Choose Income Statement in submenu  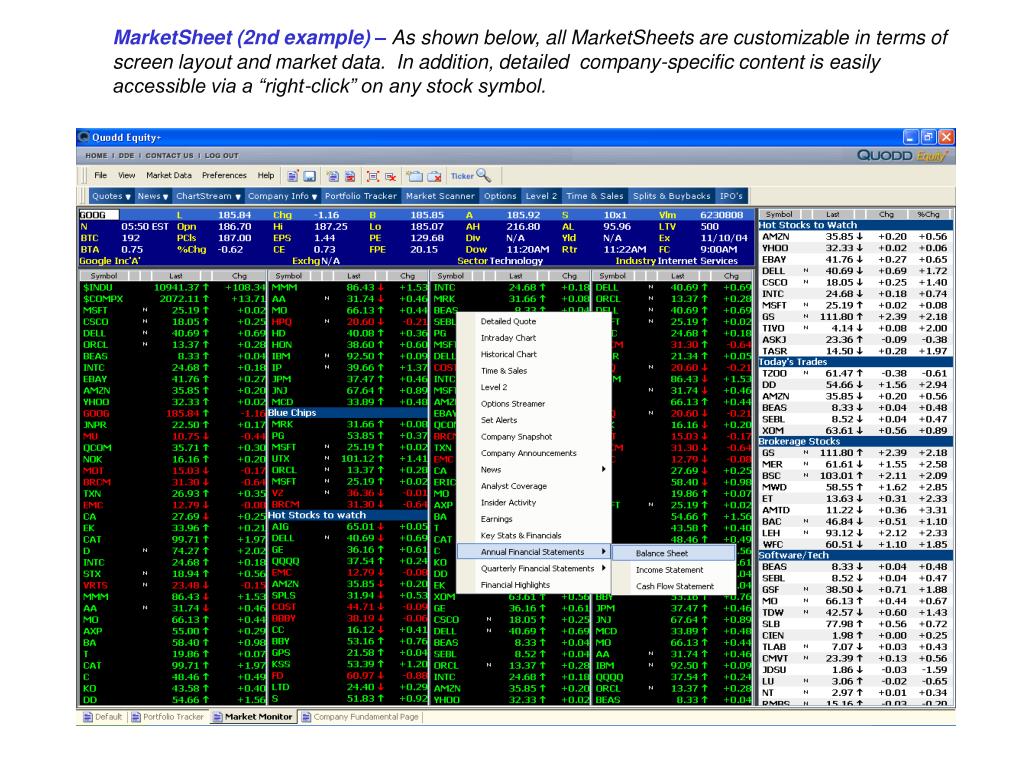coord(673,569)
